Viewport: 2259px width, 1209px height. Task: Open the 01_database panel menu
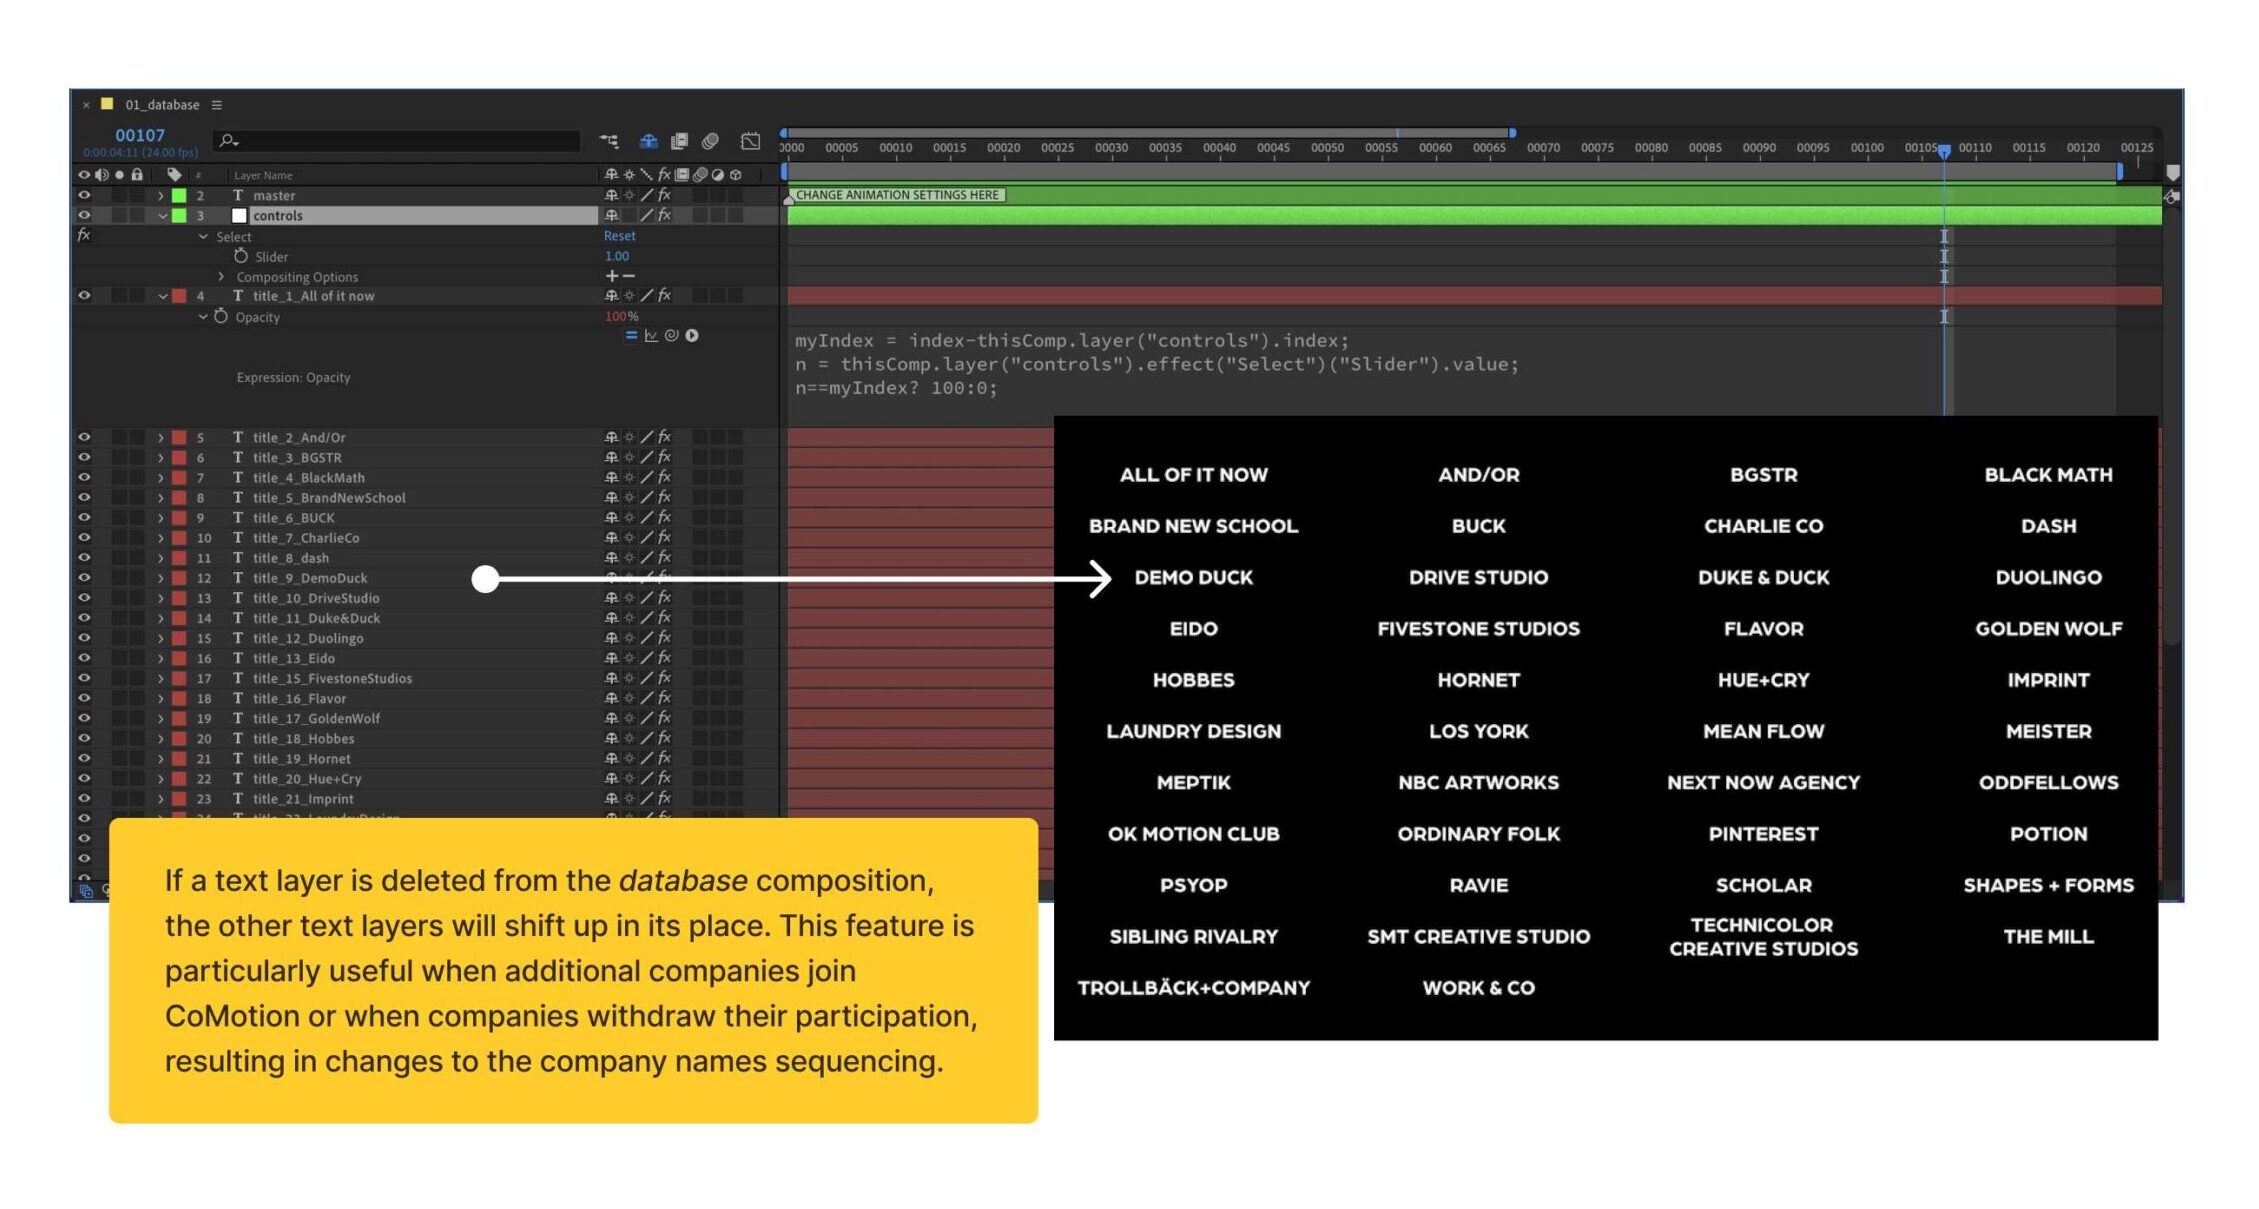(216, 105)
